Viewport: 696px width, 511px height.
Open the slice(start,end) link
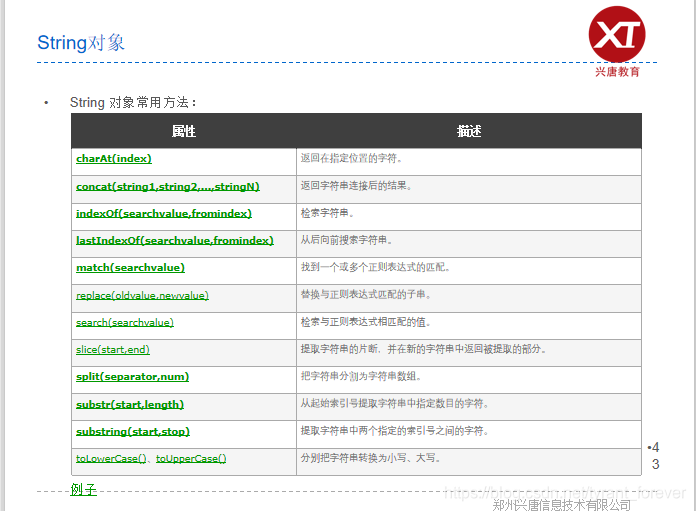113,350
